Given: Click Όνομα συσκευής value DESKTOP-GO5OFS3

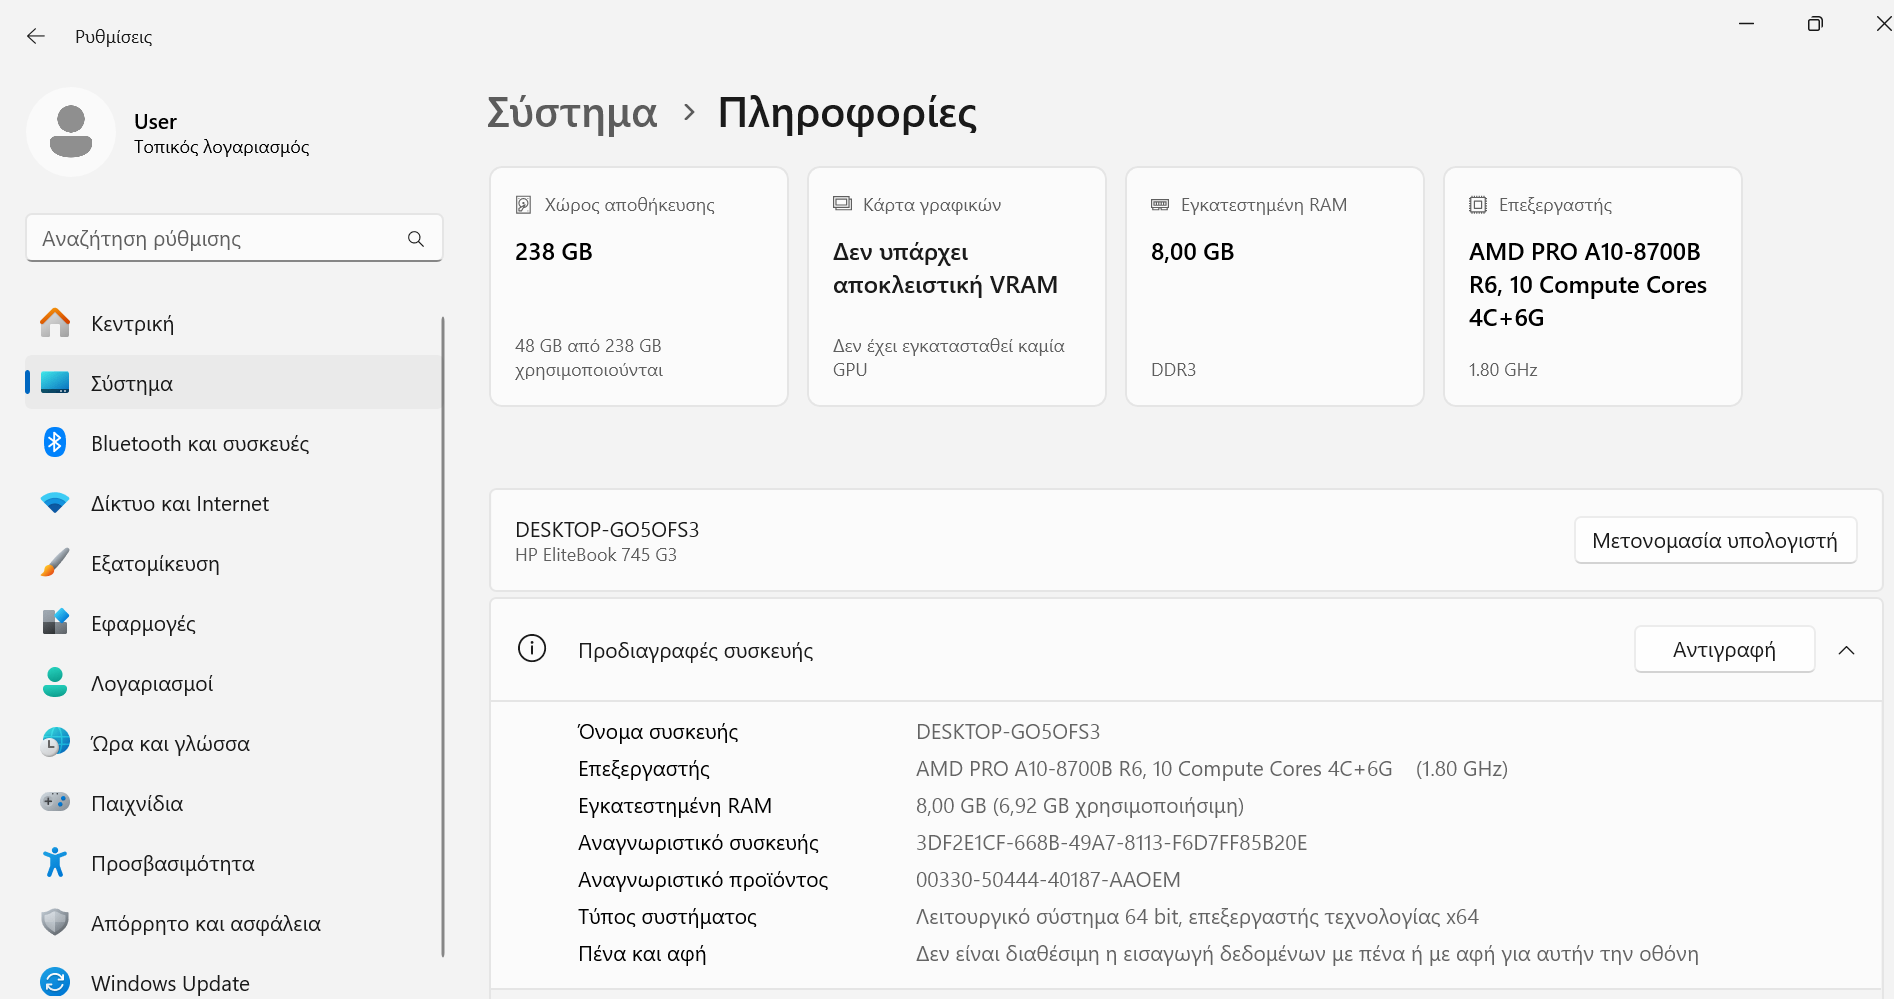Looking at the screenshot, I should click(x=1008, y=731).
